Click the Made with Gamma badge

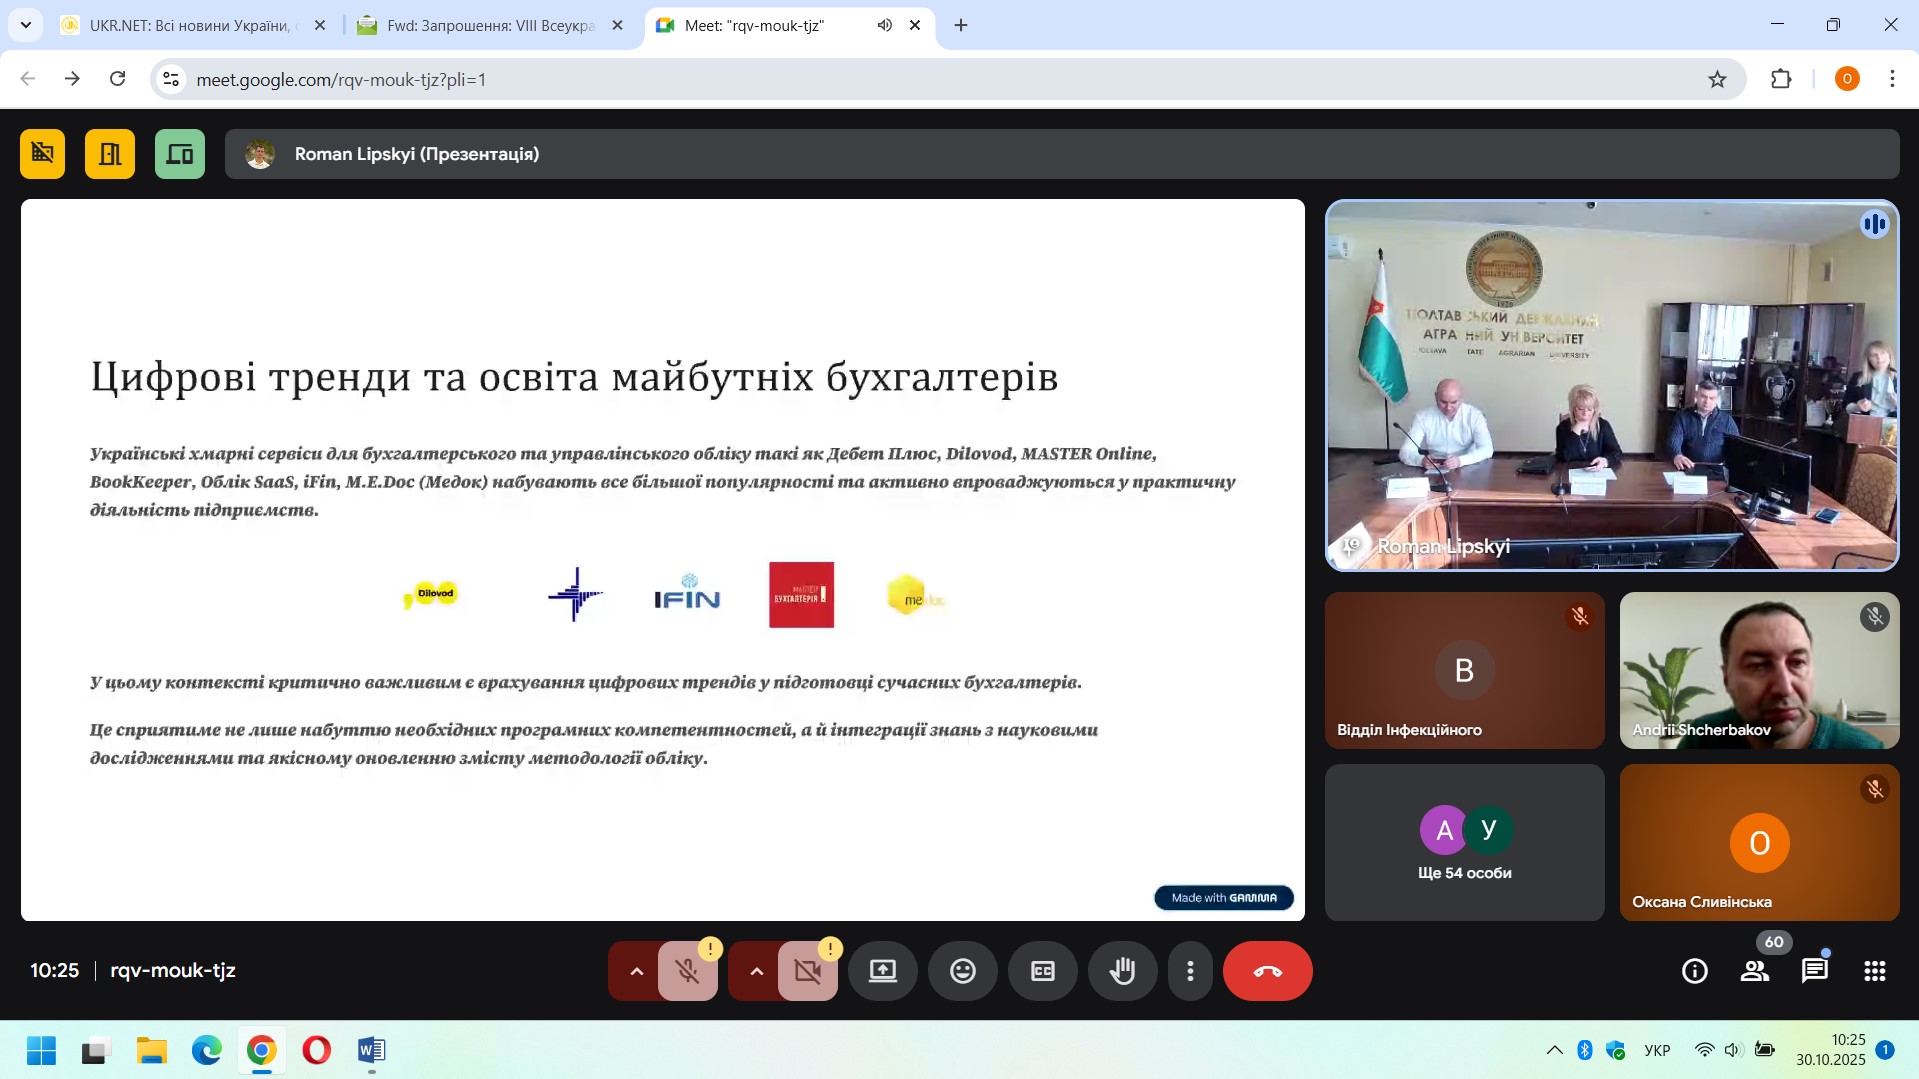coord(1223,898)
